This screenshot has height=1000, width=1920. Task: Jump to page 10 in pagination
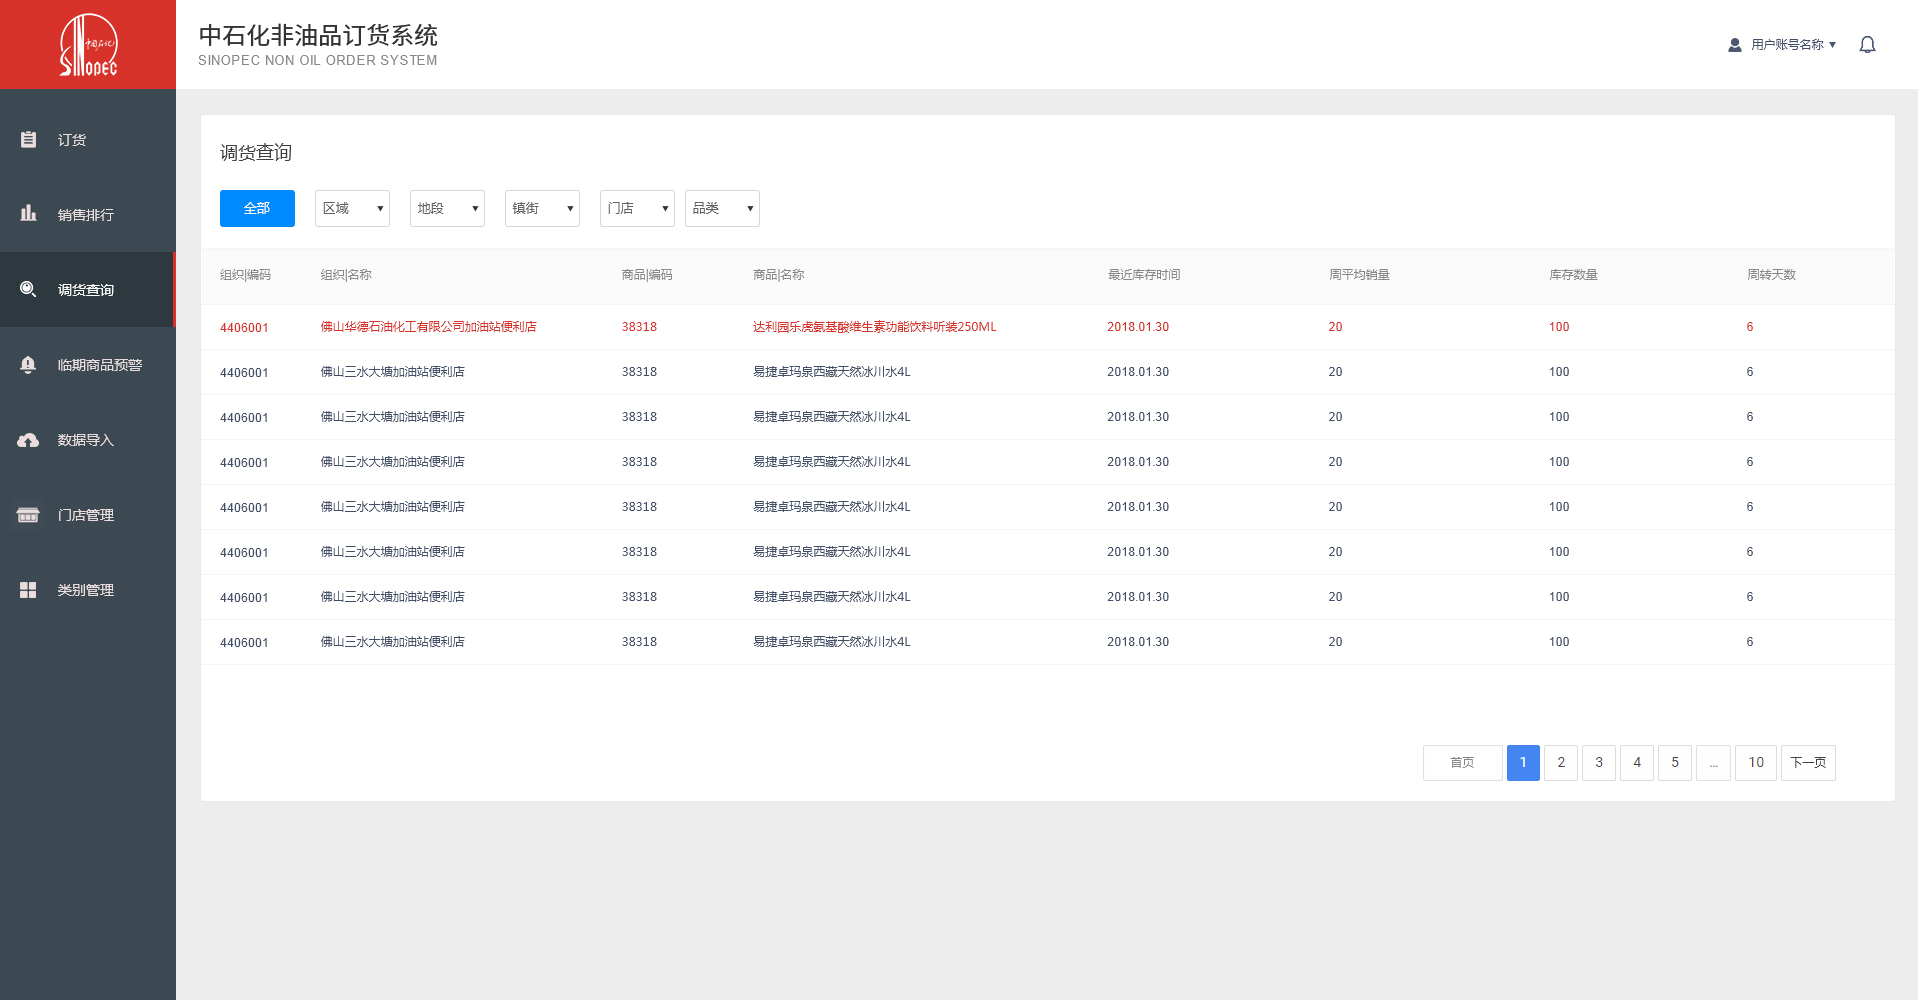coord(1756,762)
